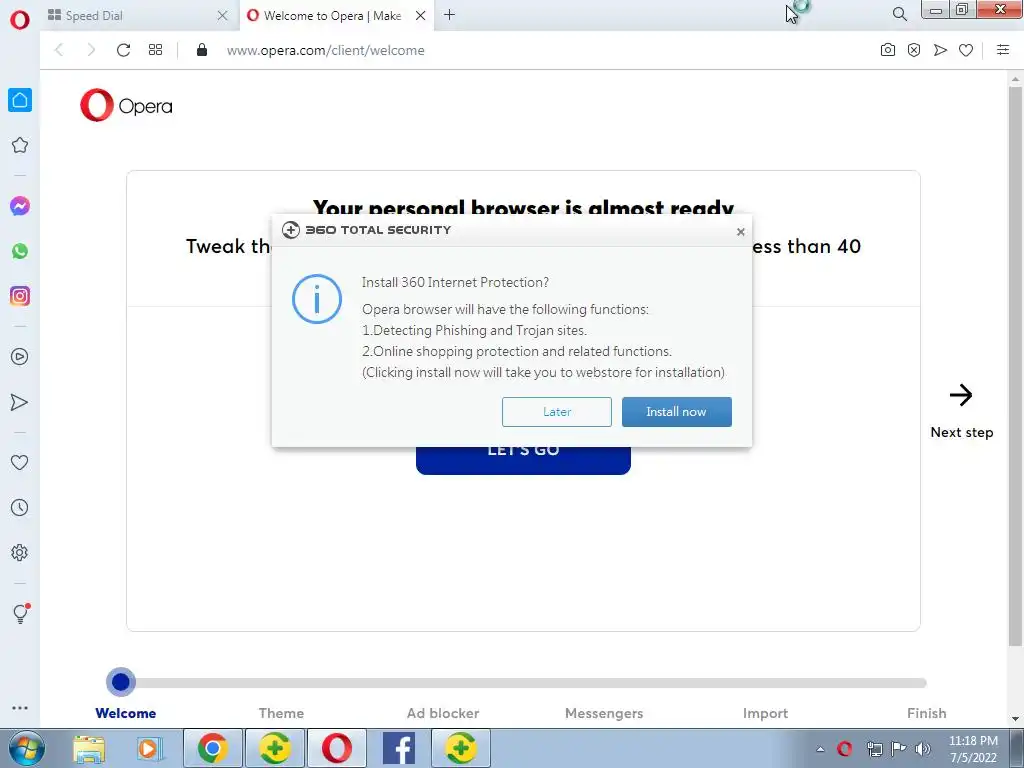
Task: Close the Welcome to Opera tab
Action: [421, 15]
